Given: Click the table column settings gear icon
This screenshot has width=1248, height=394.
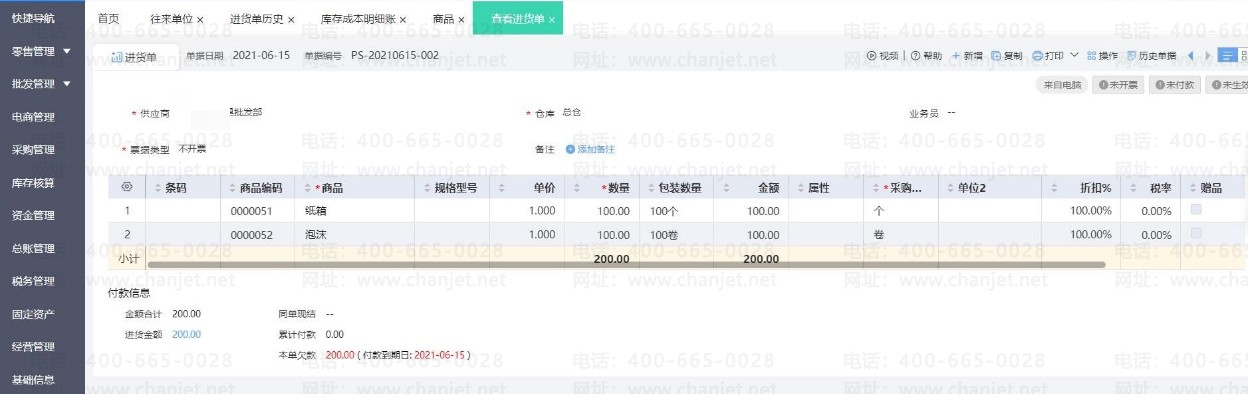Looking at the screenshot, I should (x=127, y=187).
